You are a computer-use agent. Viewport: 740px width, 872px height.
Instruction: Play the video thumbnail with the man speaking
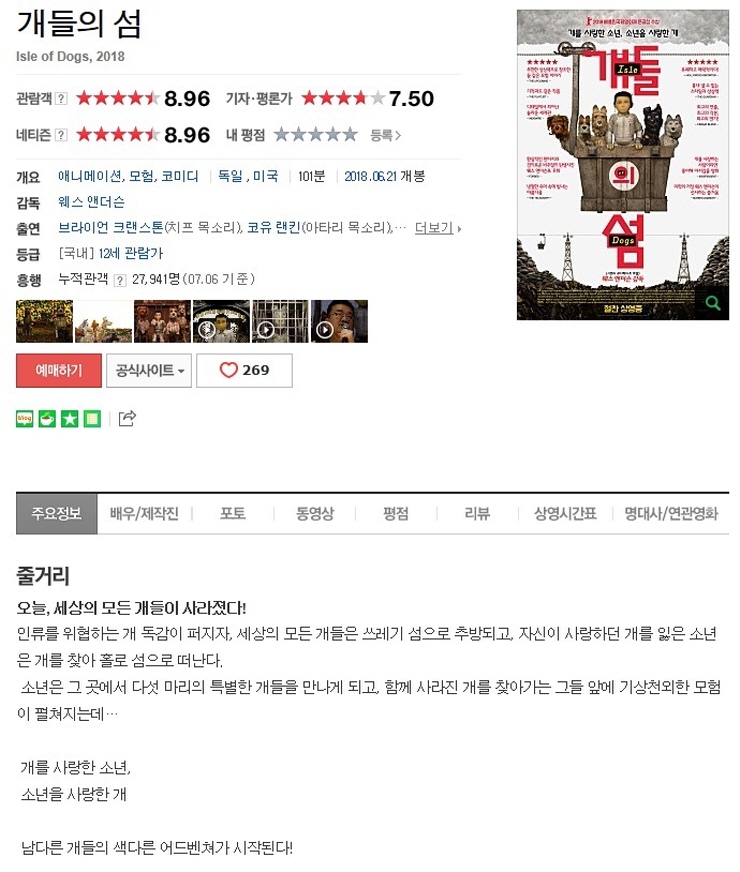339,321
